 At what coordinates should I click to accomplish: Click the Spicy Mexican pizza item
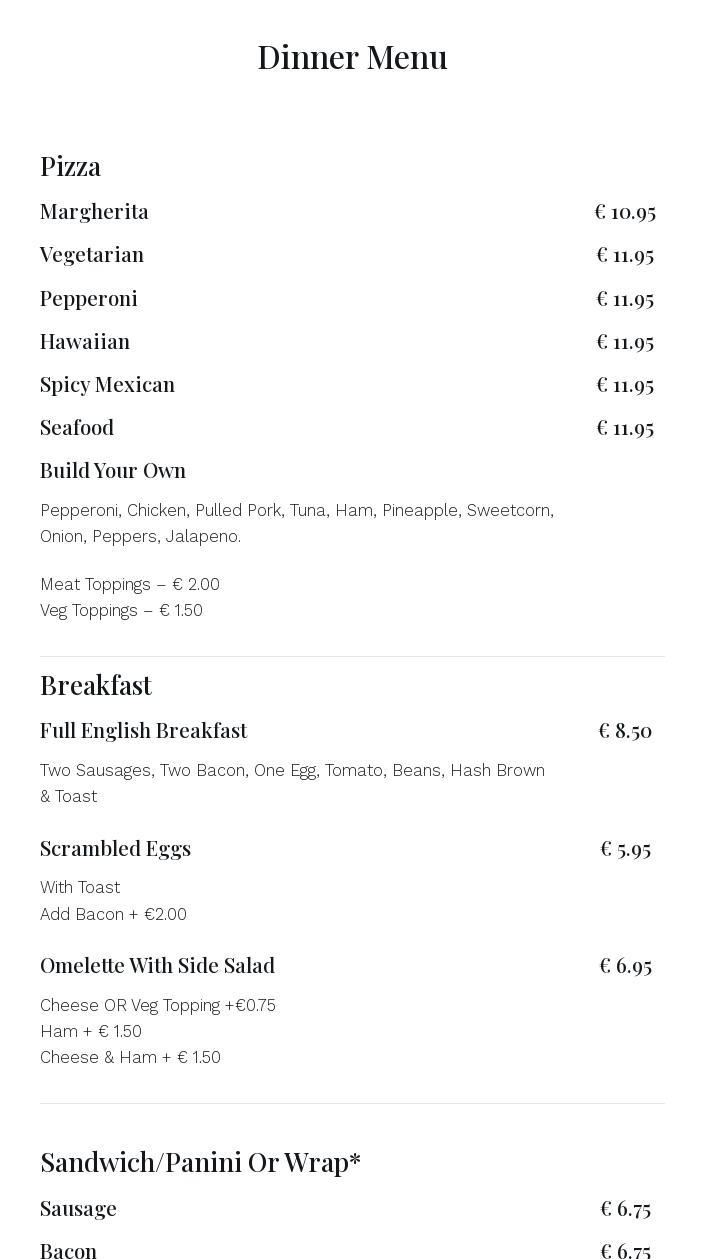pyautogui.click(x=107, y=385)
